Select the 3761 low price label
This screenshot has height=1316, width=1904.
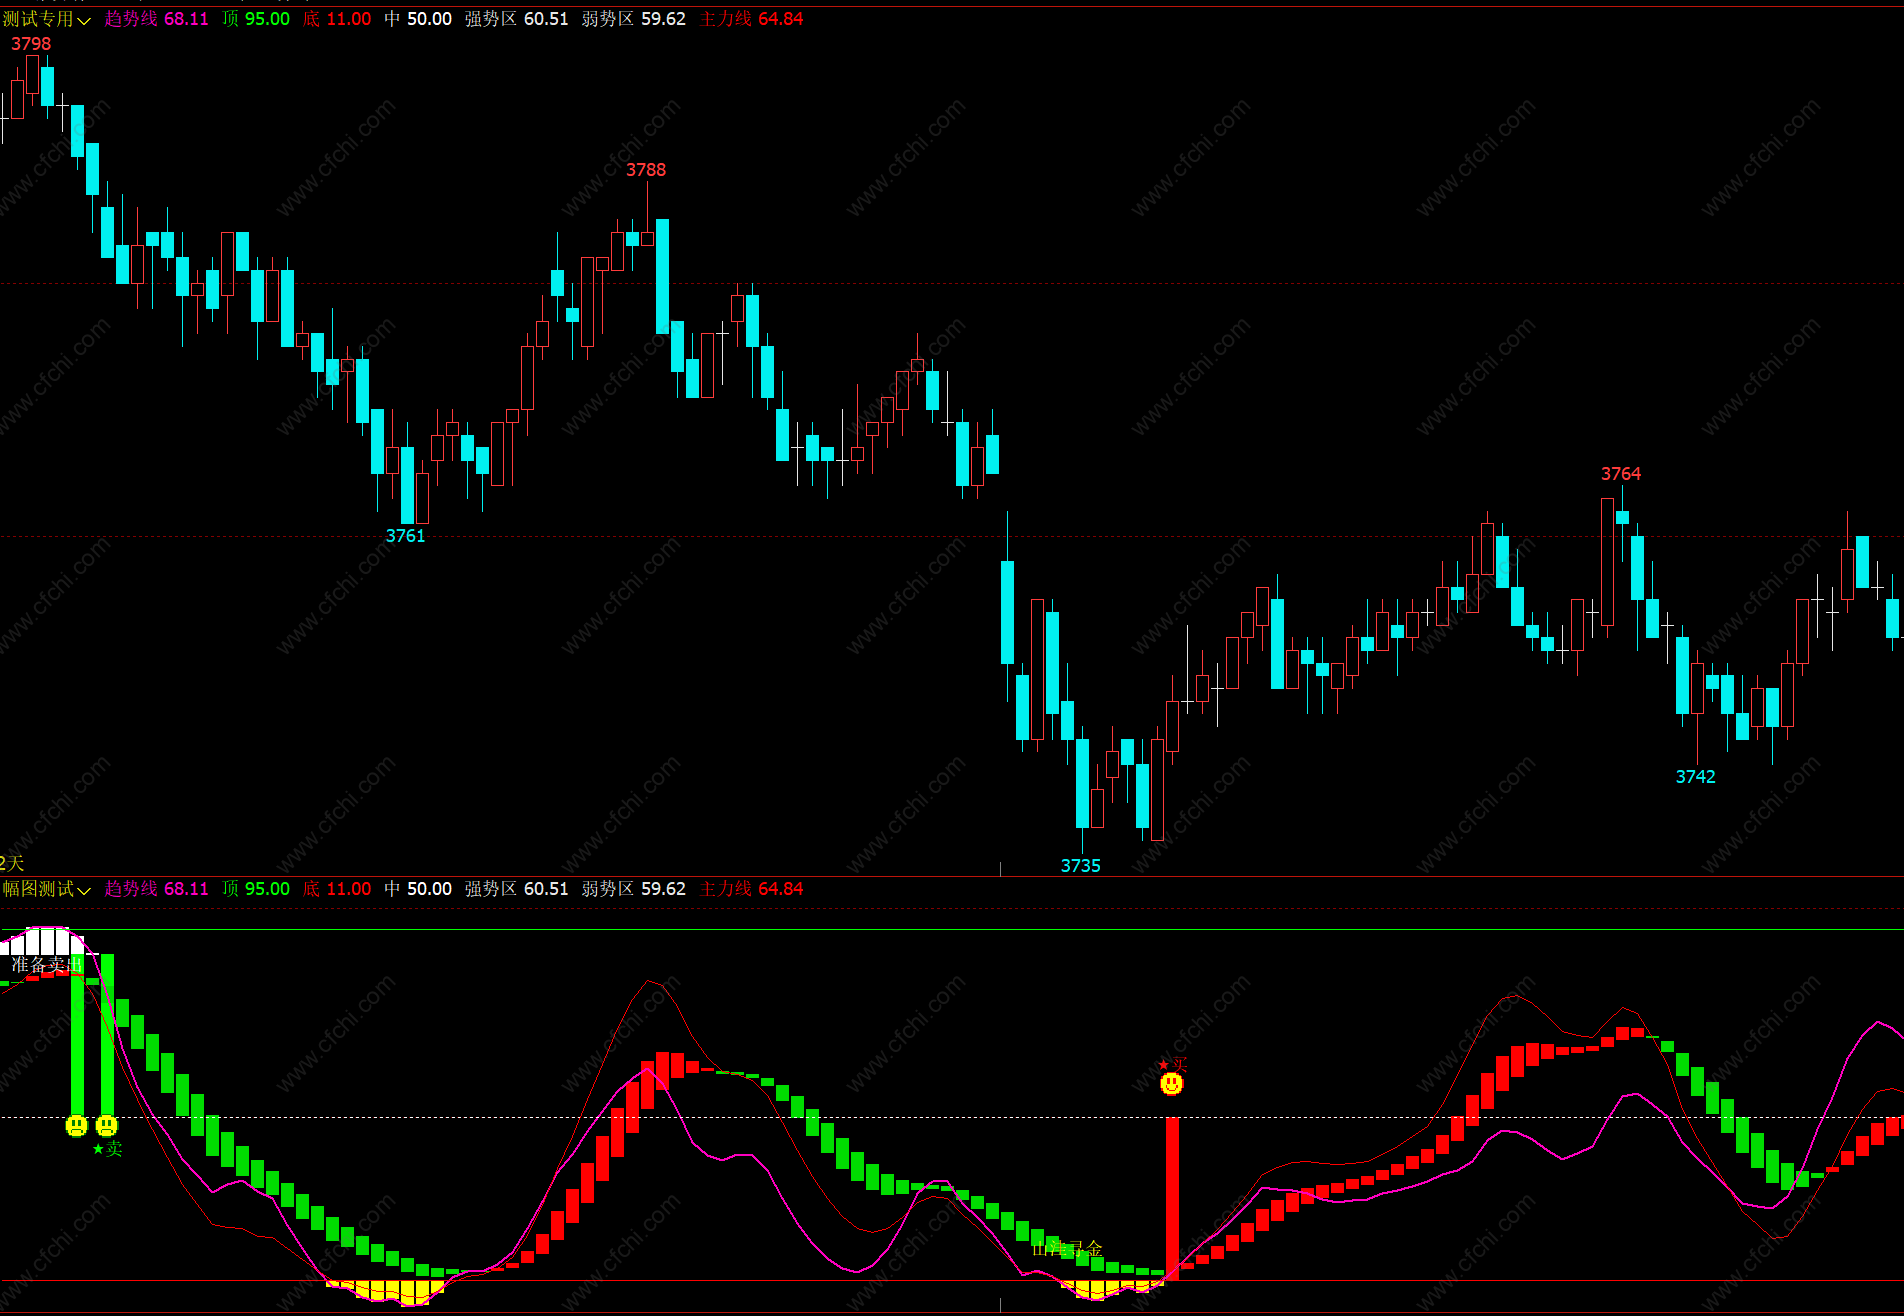(406, 536)
